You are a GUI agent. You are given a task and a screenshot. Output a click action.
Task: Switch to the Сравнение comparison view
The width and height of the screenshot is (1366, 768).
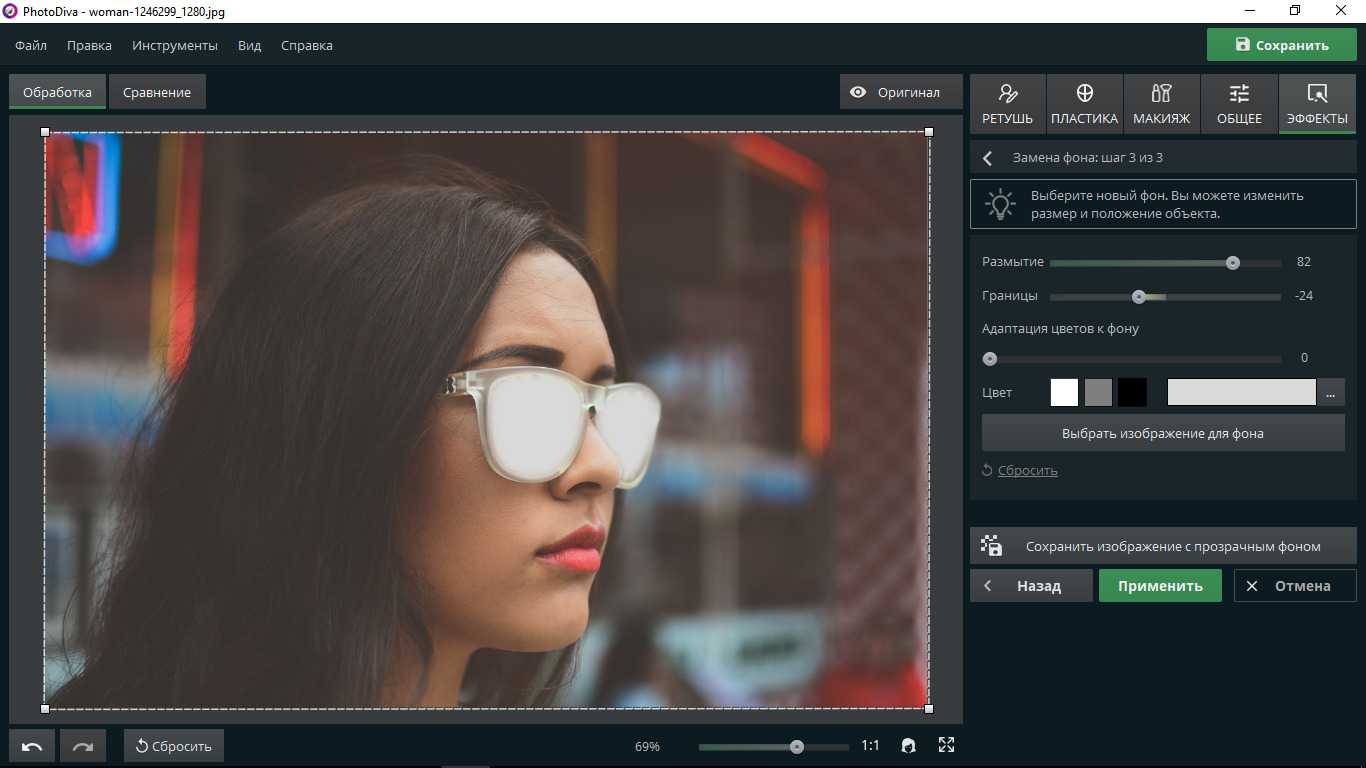[x=157, y=92]
